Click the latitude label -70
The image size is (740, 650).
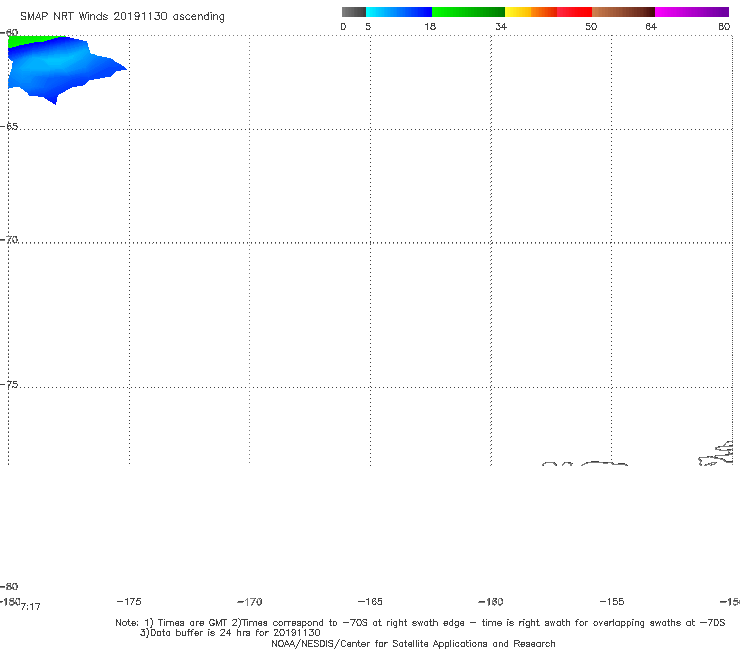[x=9, y=240]
